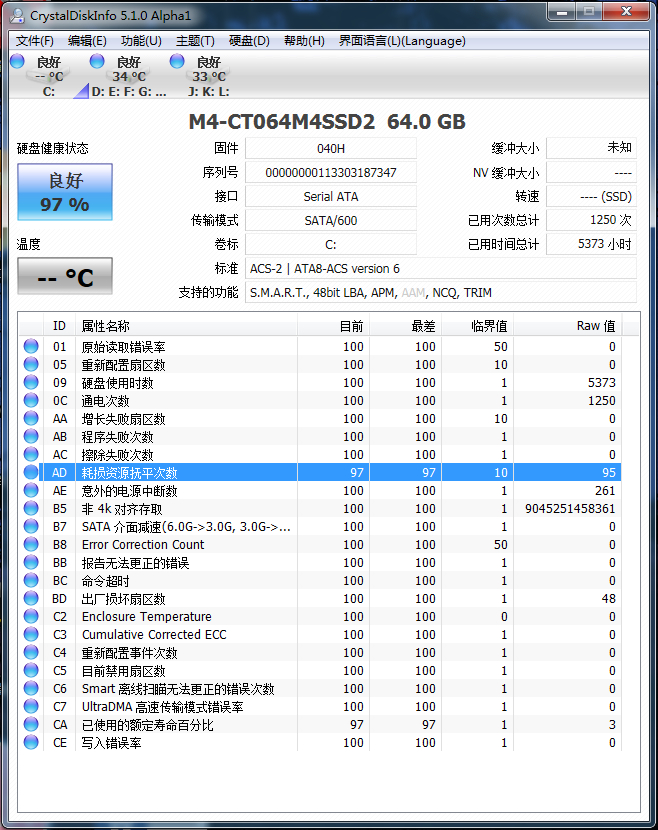The width and height of the screenshot is (658, 830).
Task: Click status orb of row 0C 通电次数
Action: click(x=31, y=400)
